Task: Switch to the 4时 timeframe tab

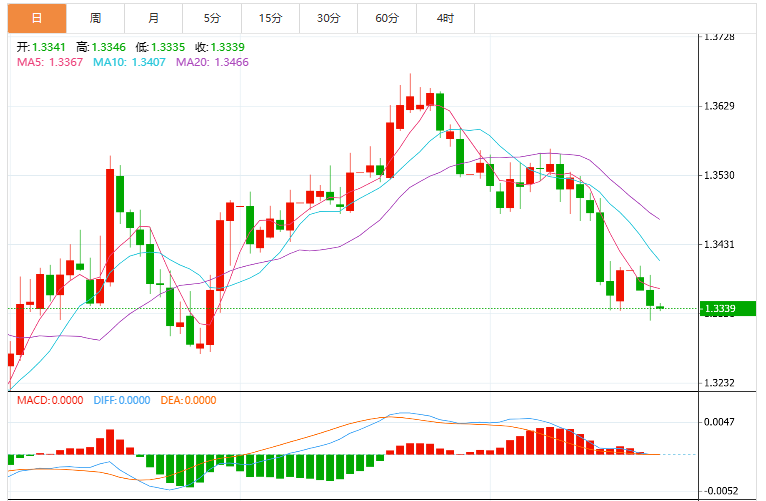Action: (445, 19)
